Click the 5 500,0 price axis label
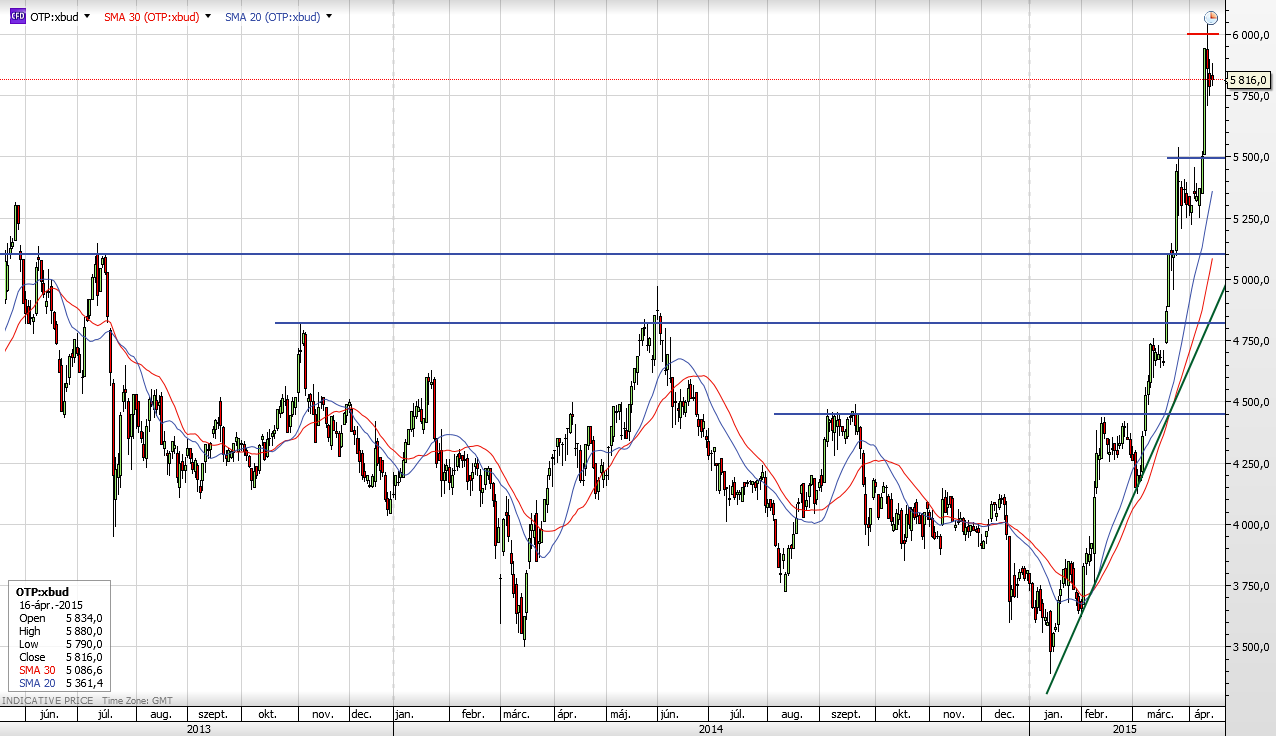The width and height of the screenshot is (1276, 736). [1250, 157]
